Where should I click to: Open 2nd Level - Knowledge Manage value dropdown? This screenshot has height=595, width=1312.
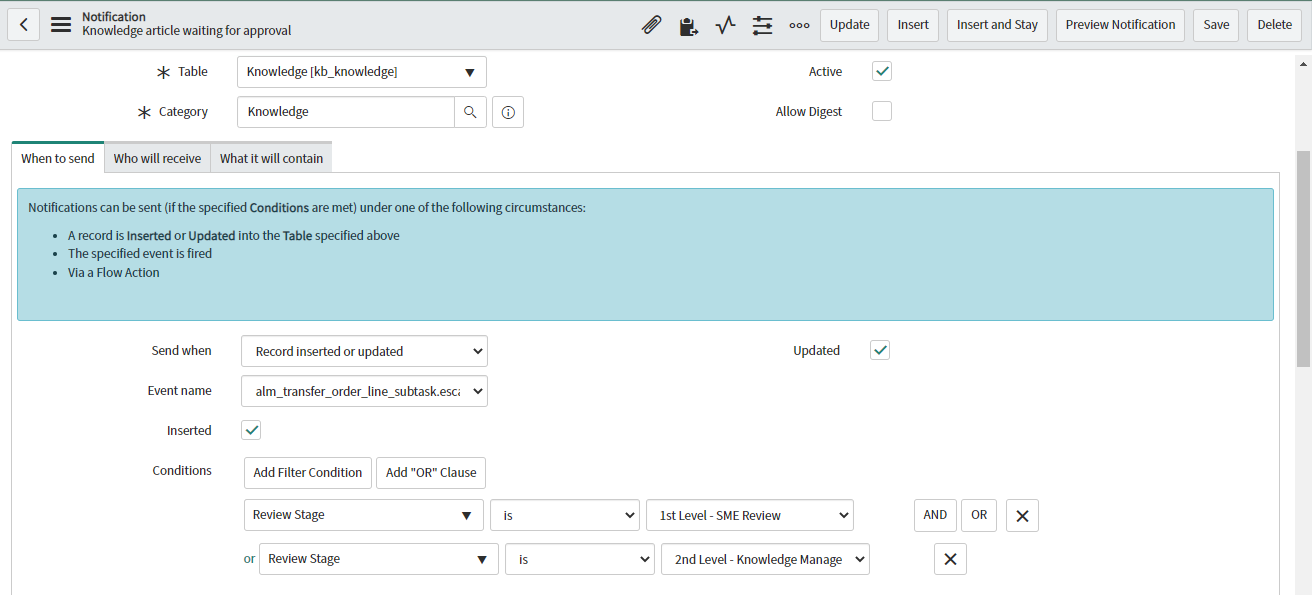(765, 559)
